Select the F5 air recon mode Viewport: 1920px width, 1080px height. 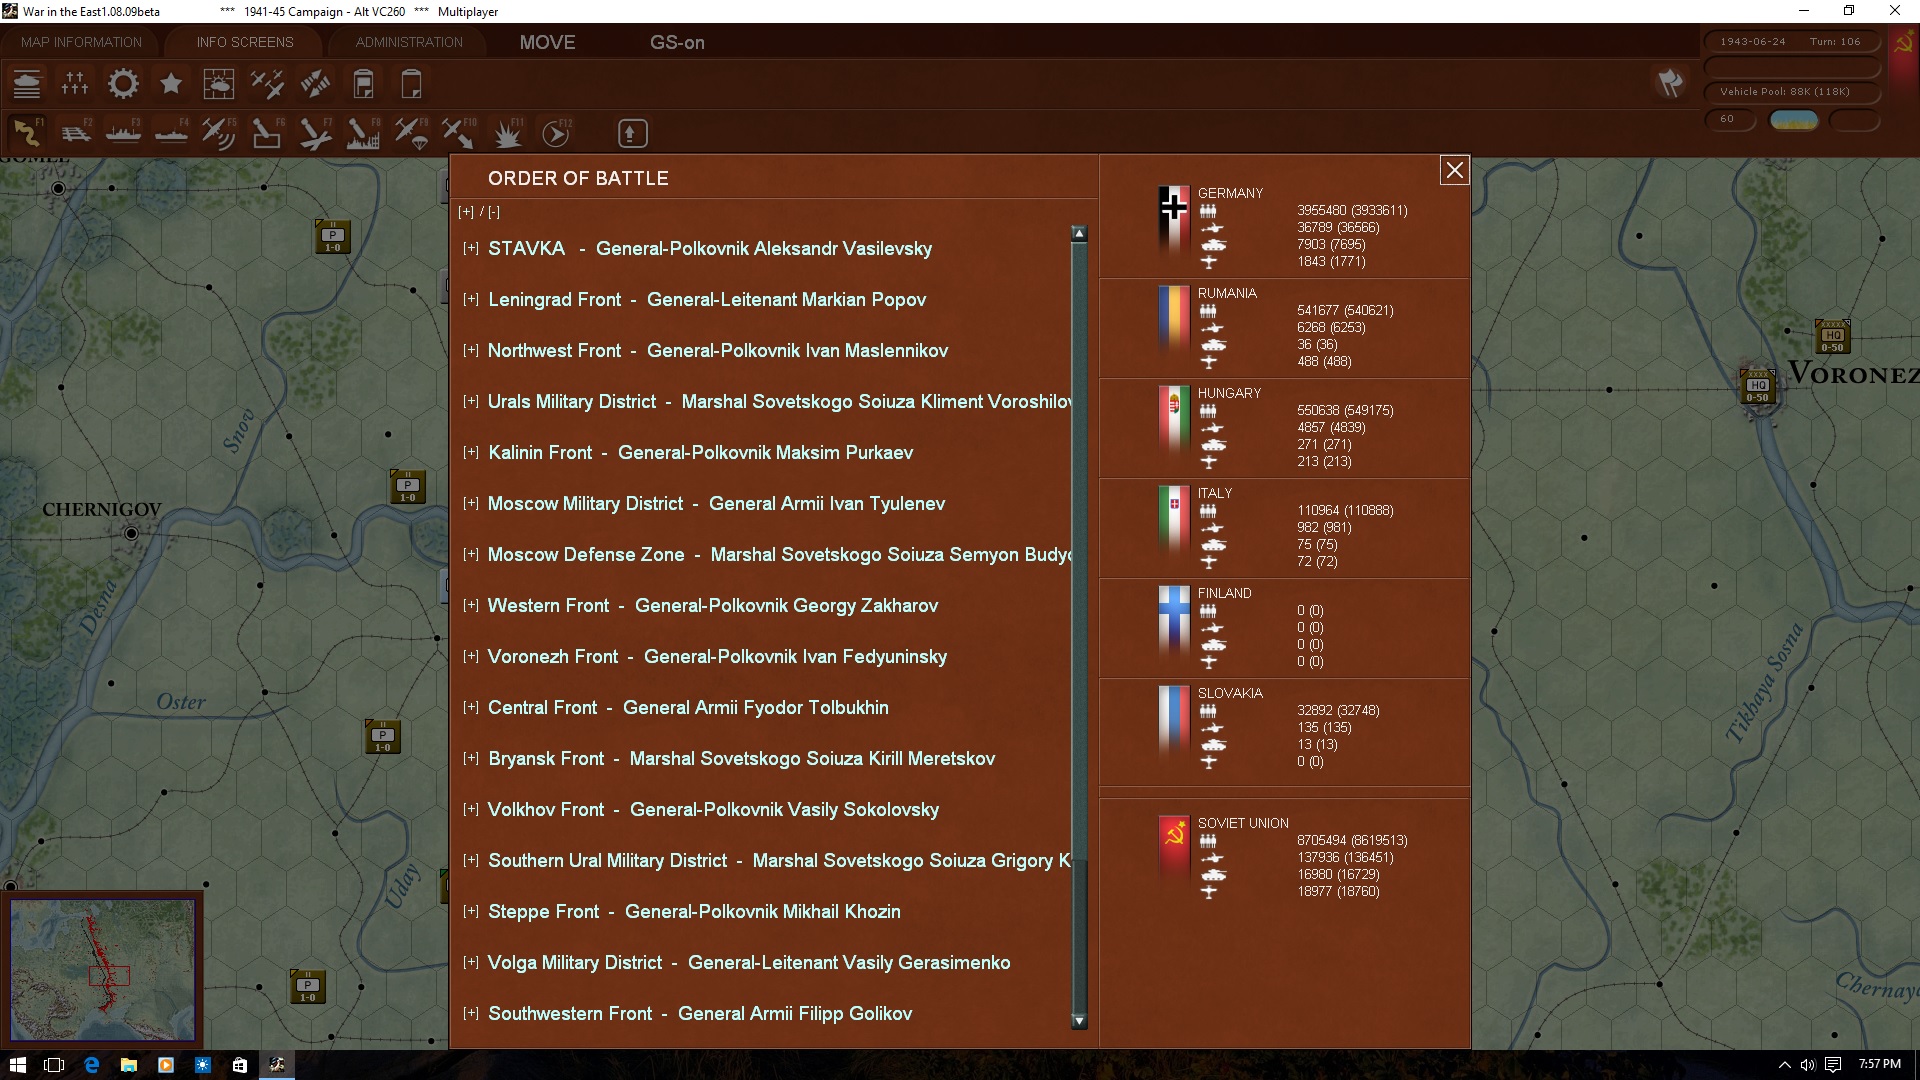point(219,133)
